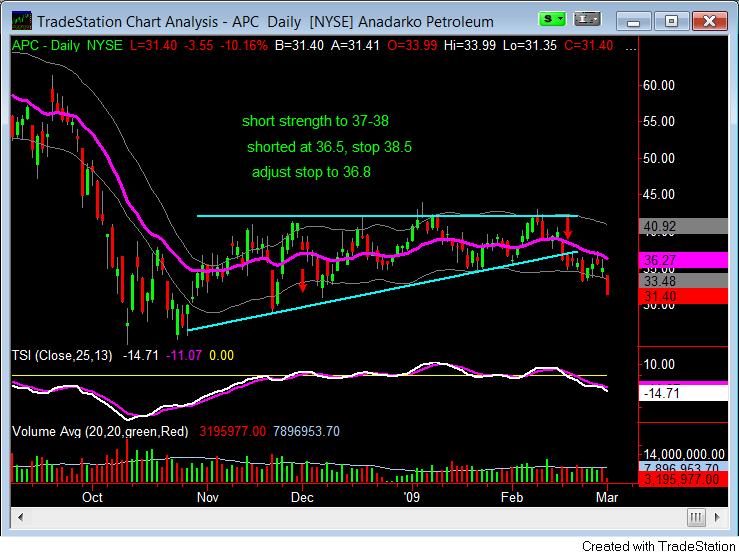Click the white -14.71 TSI axis marker
The image size is (739, 554).
(683, 393)
